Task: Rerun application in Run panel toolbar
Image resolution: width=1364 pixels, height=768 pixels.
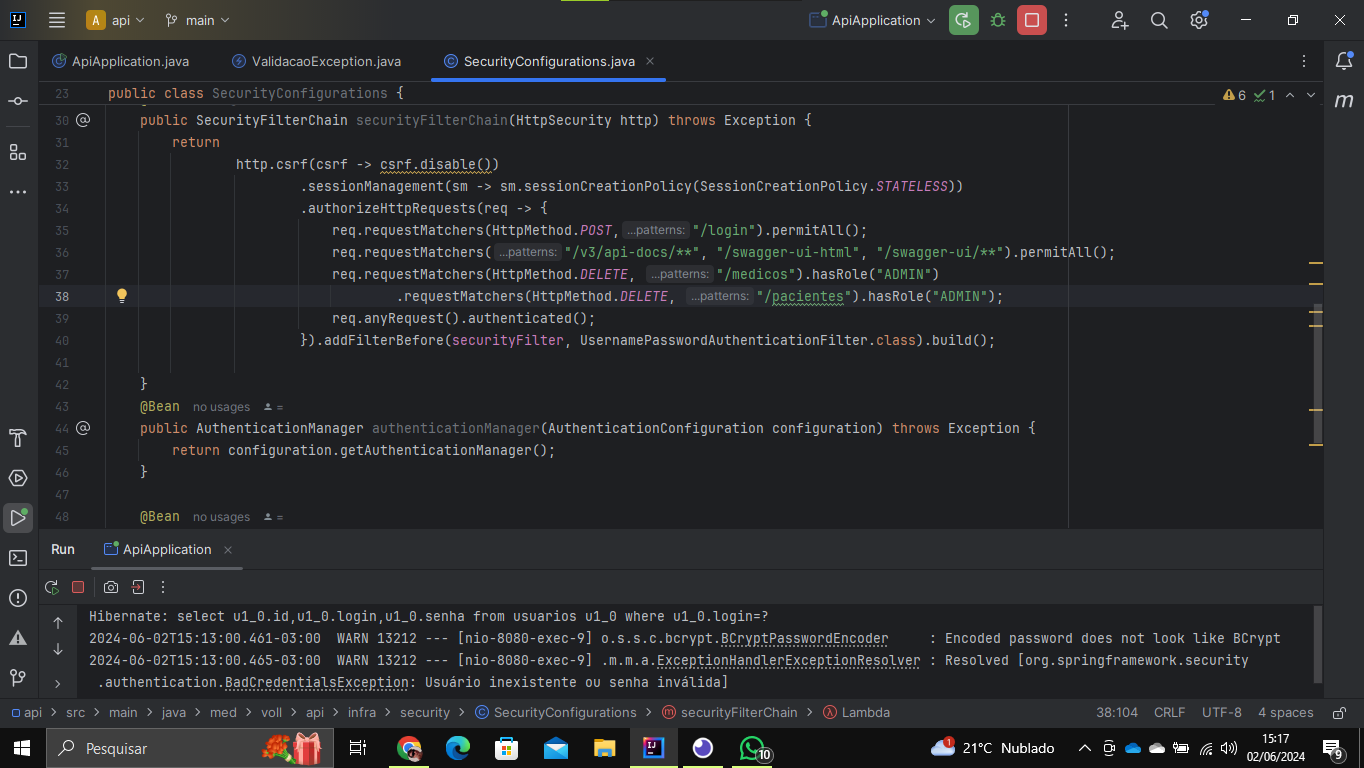Action: [52, 587]
